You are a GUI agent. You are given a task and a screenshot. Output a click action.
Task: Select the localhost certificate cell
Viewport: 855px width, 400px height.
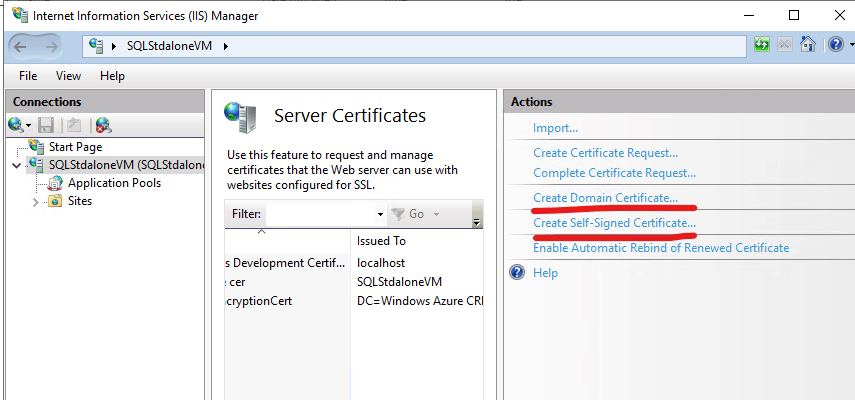[381, 263]
